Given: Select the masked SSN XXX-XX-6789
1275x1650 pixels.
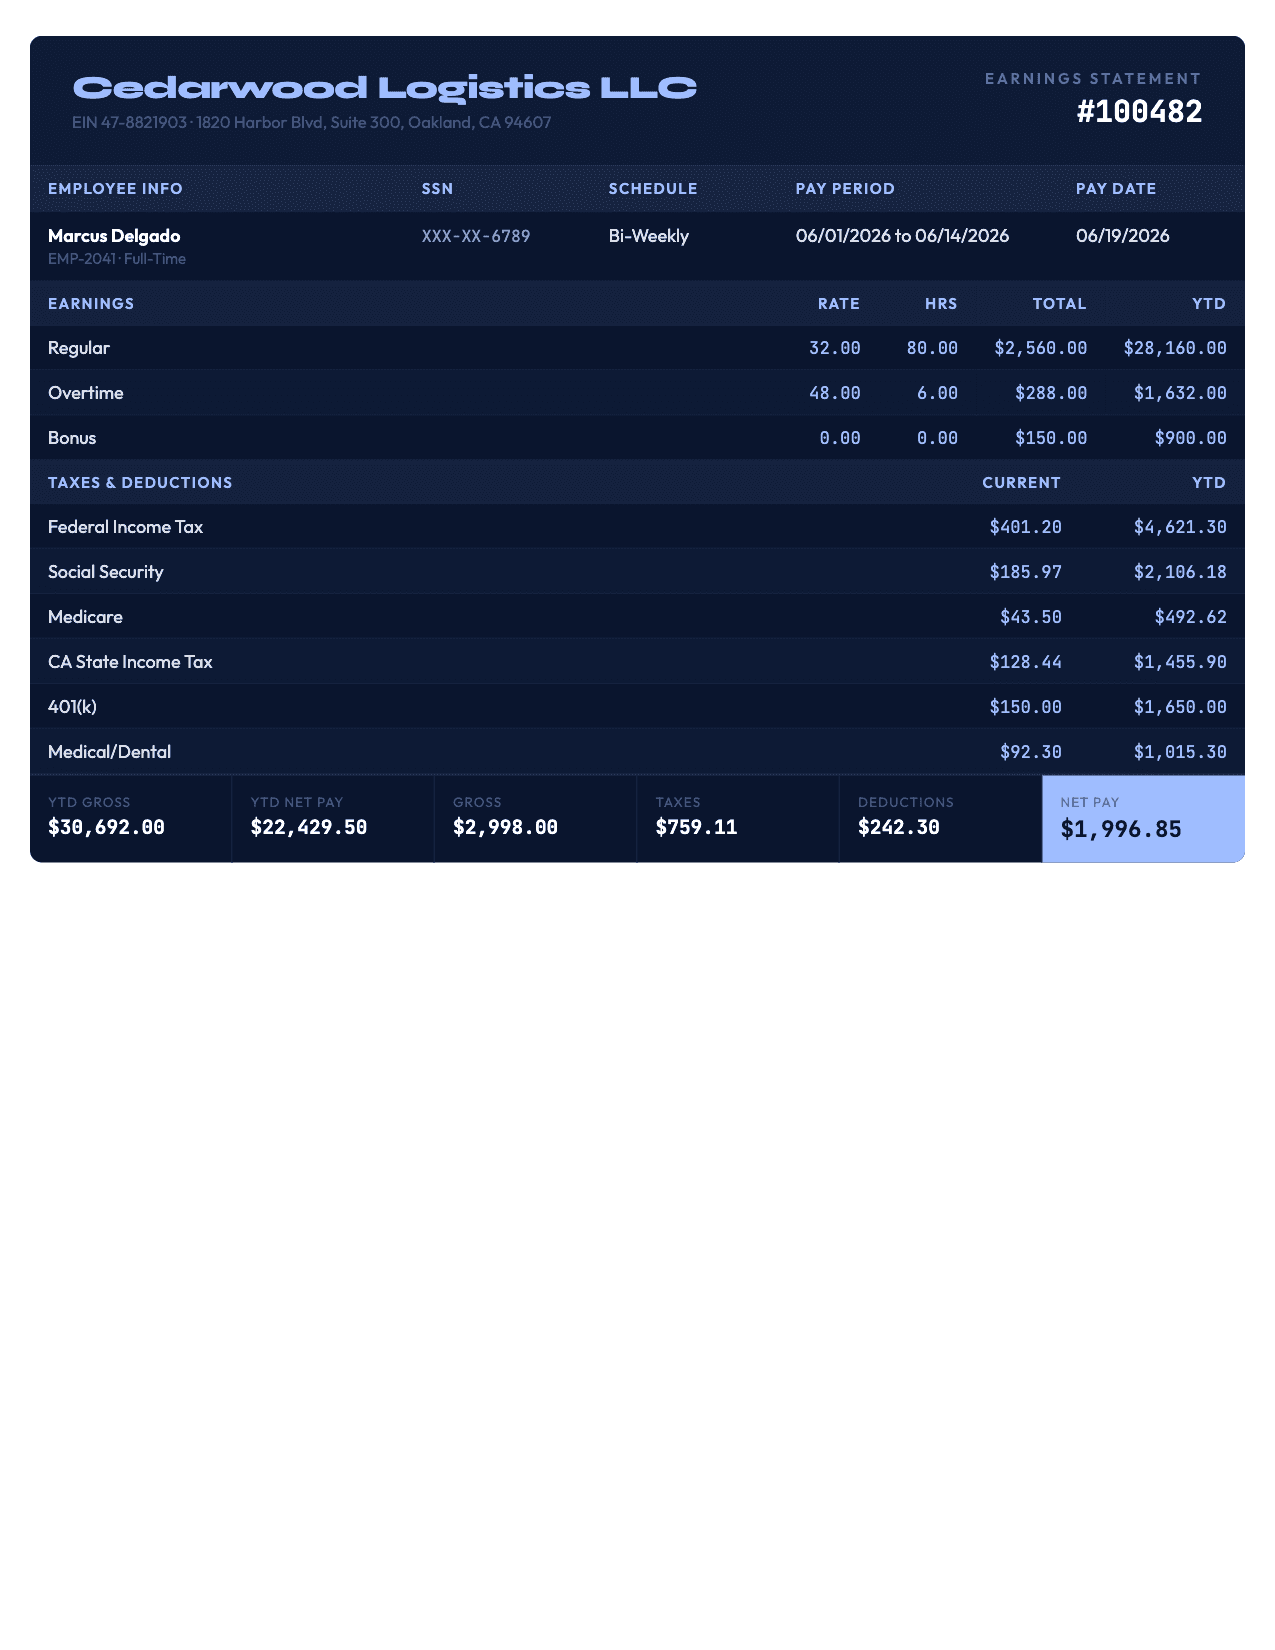Looking at the screenshot, I should click(476, 236).
